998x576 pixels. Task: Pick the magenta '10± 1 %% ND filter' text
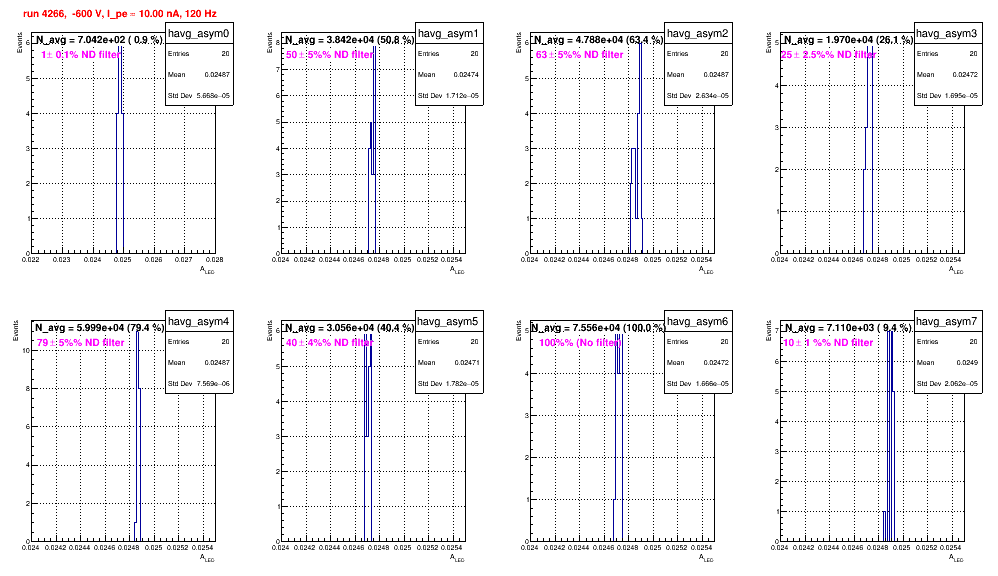click(x=828, y=342)
